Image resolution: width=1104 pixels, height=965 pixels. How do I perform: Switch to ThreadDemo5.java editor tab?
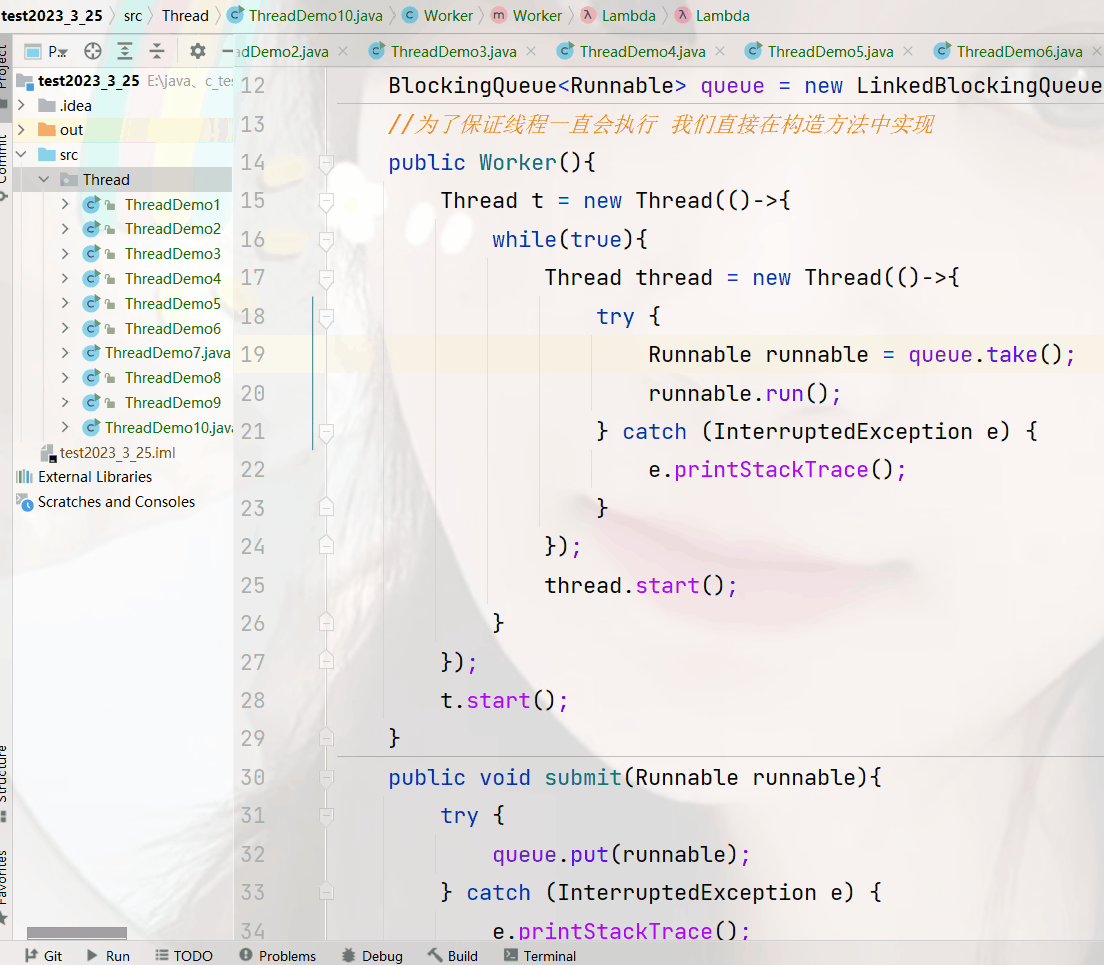click(x=830, y=51)
